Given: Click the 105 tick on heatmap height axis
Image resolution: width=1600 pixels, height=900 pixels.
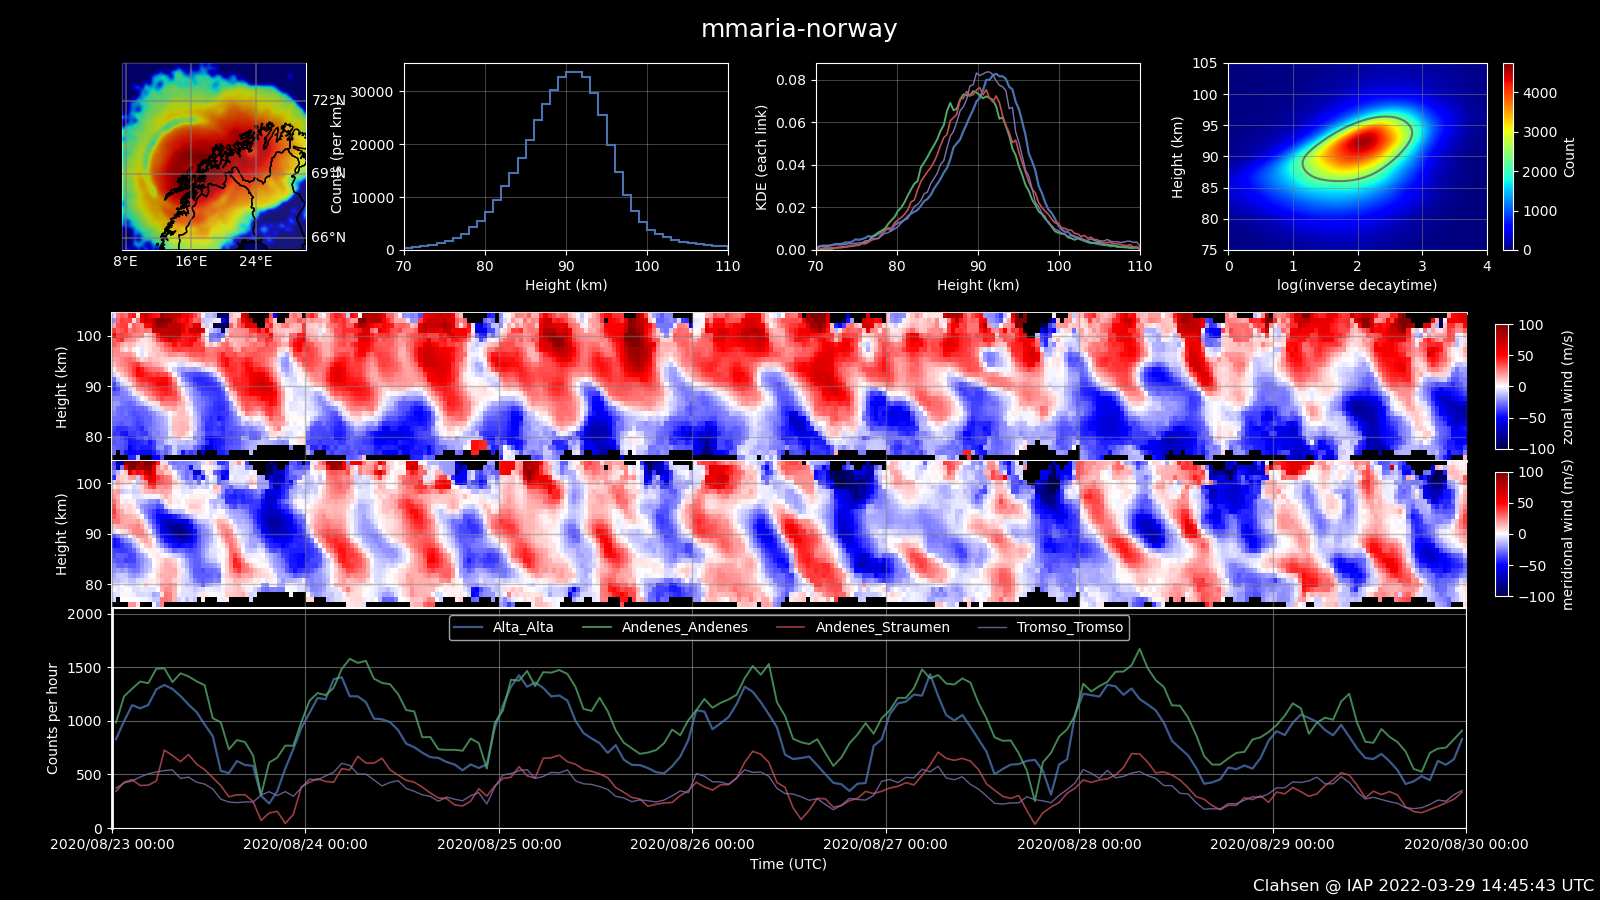Looking at the screenshot, I should click(x=1204, y=64).
